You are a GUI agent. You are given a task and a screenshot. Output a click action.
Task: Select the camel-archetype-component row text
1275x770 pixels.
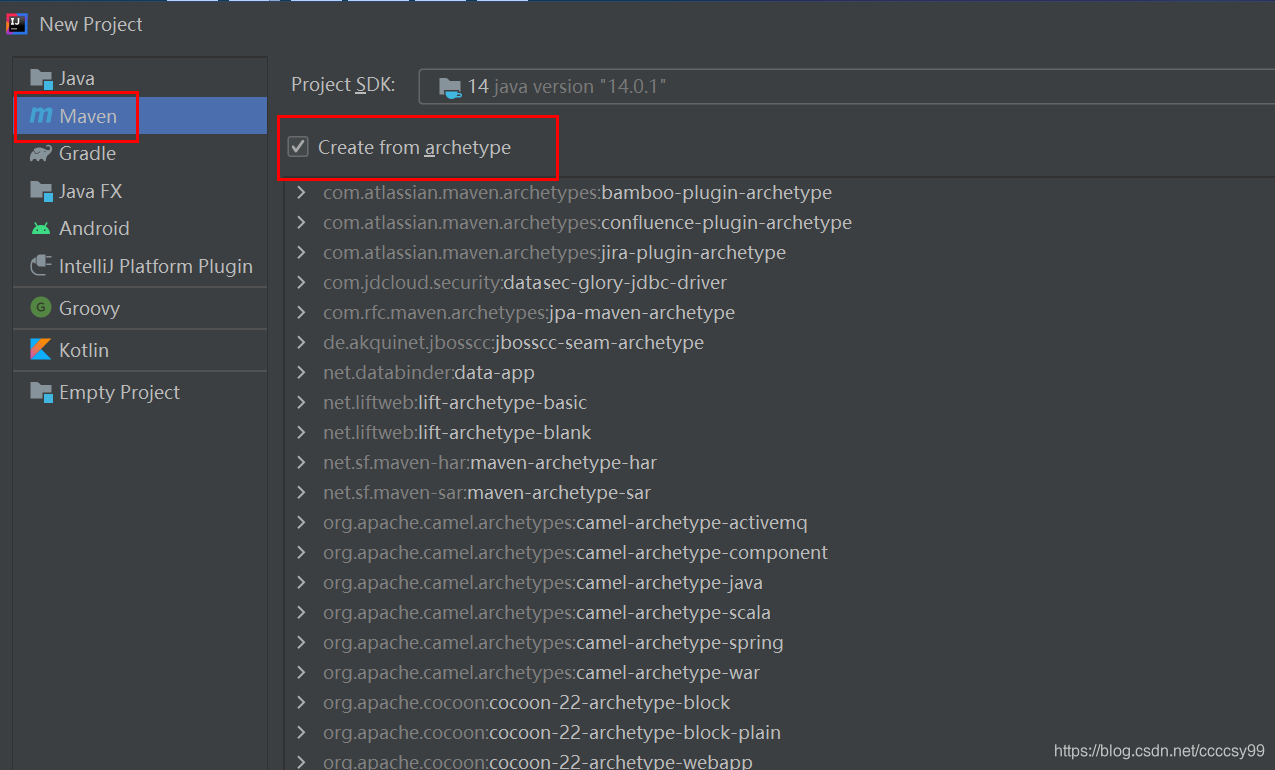tap(575, 553)
